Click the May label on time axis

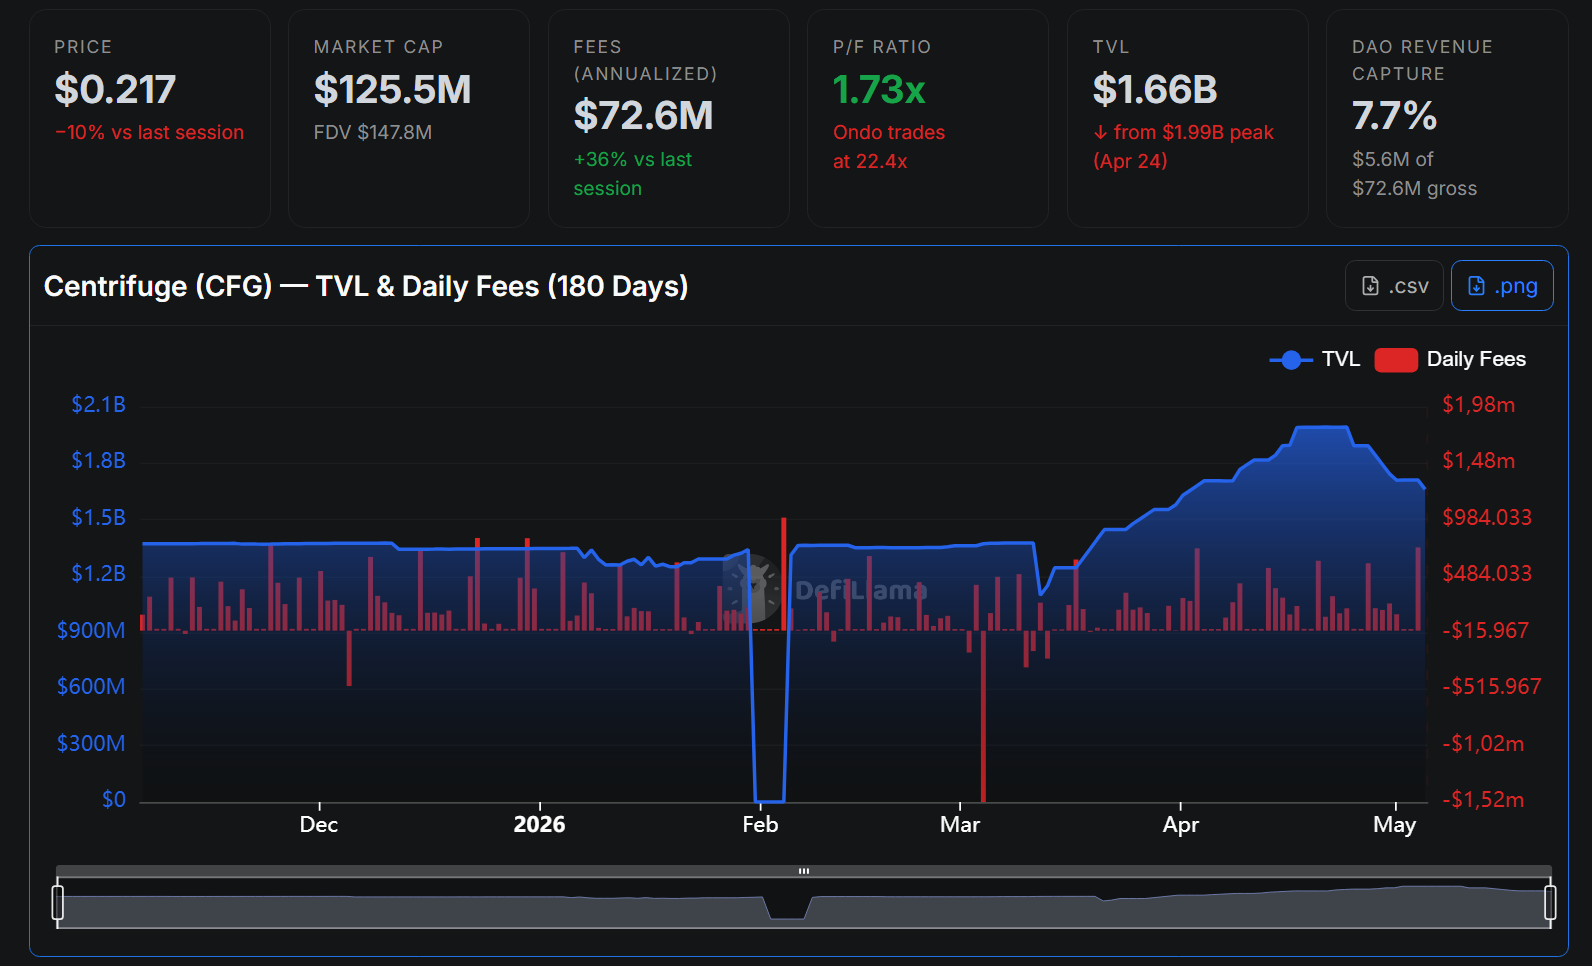pyautogui.click(x=1395, y=825)
